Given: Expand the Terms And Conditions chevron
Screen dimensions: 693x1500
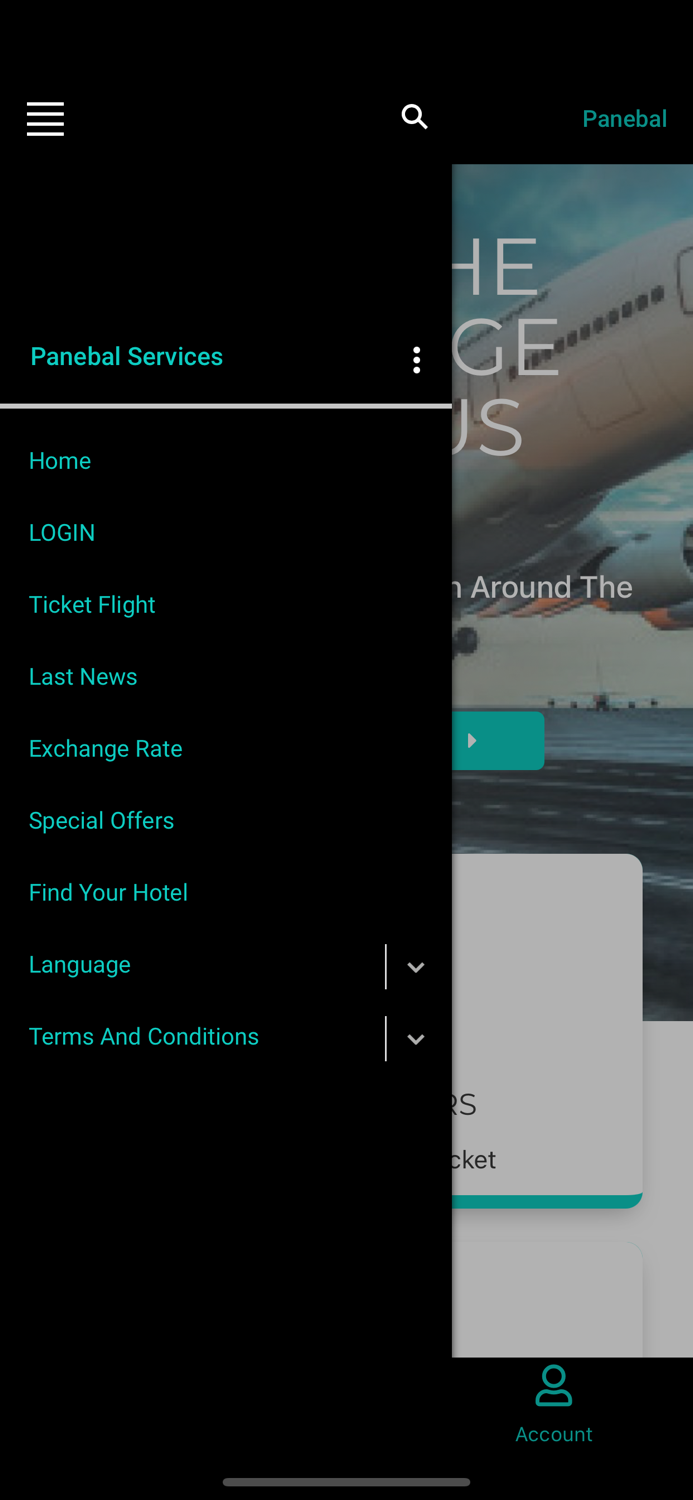Looking at the screenshot, I should pyautogui.click(x=416, y=1039).
